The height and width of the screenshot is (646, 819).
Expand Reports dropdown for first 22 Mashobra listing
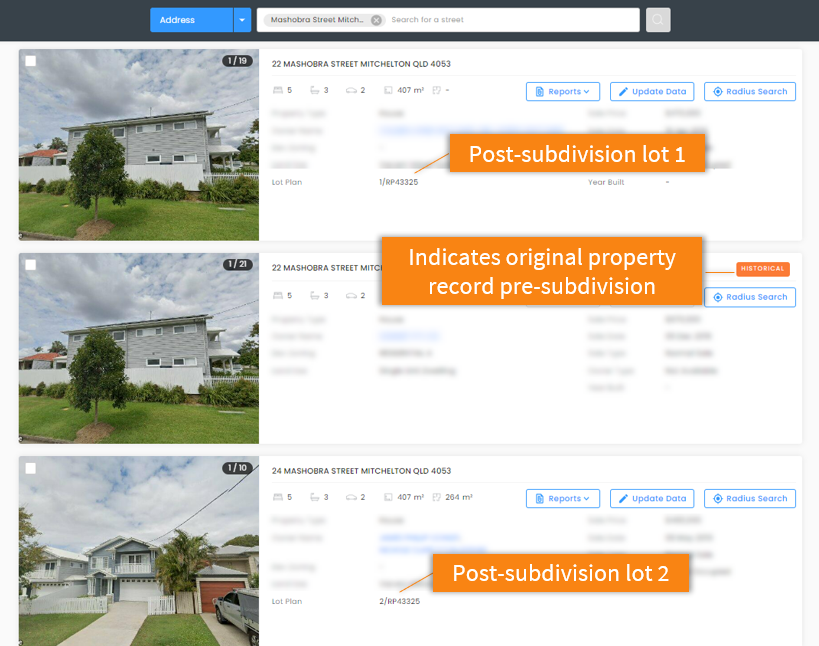(x=563, y=91)
